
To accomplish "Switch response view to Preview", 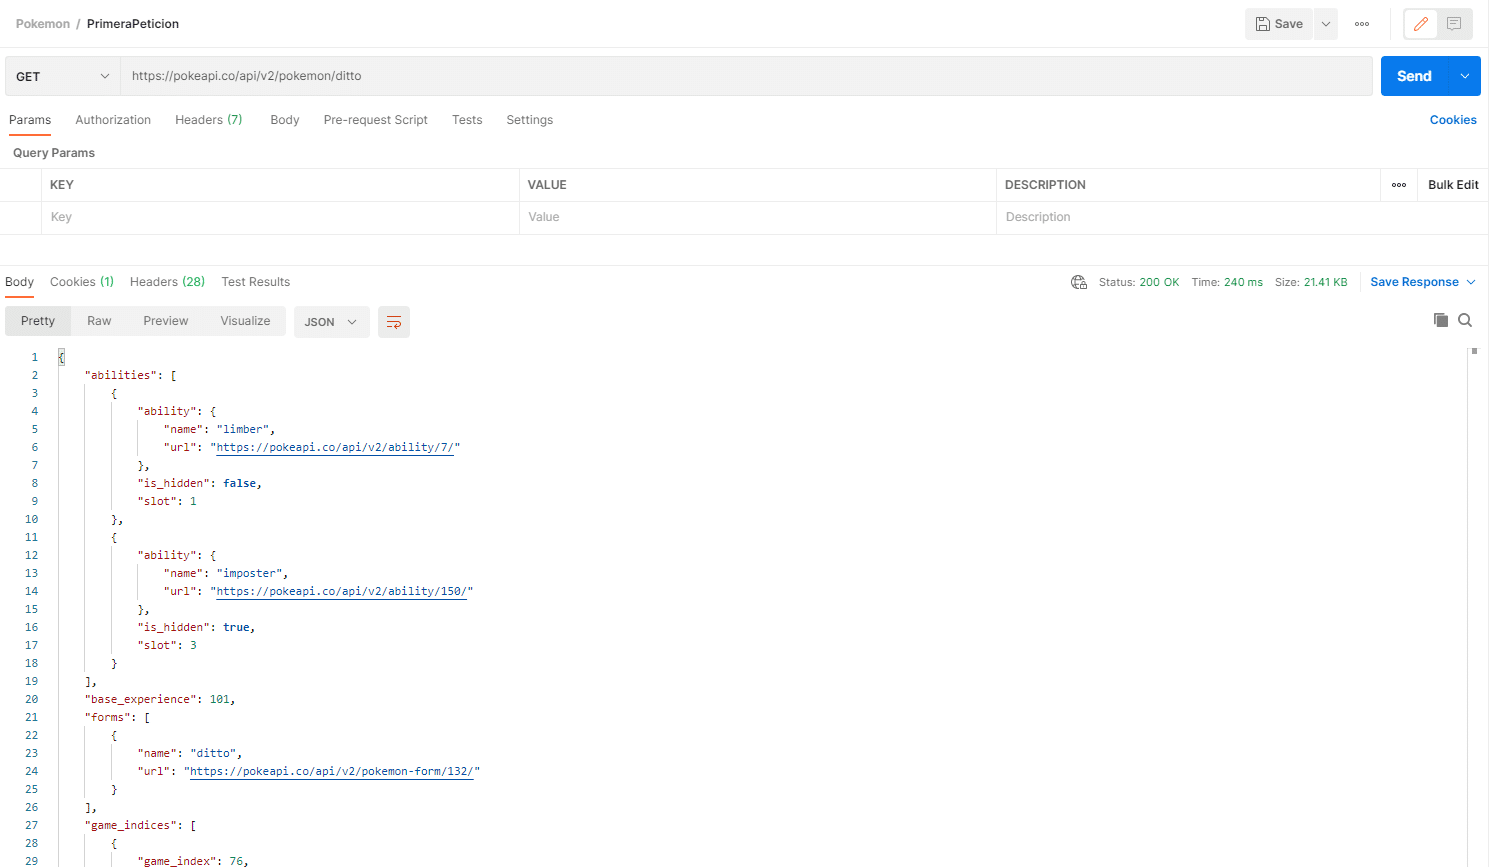I will click(x=165, y=321).
